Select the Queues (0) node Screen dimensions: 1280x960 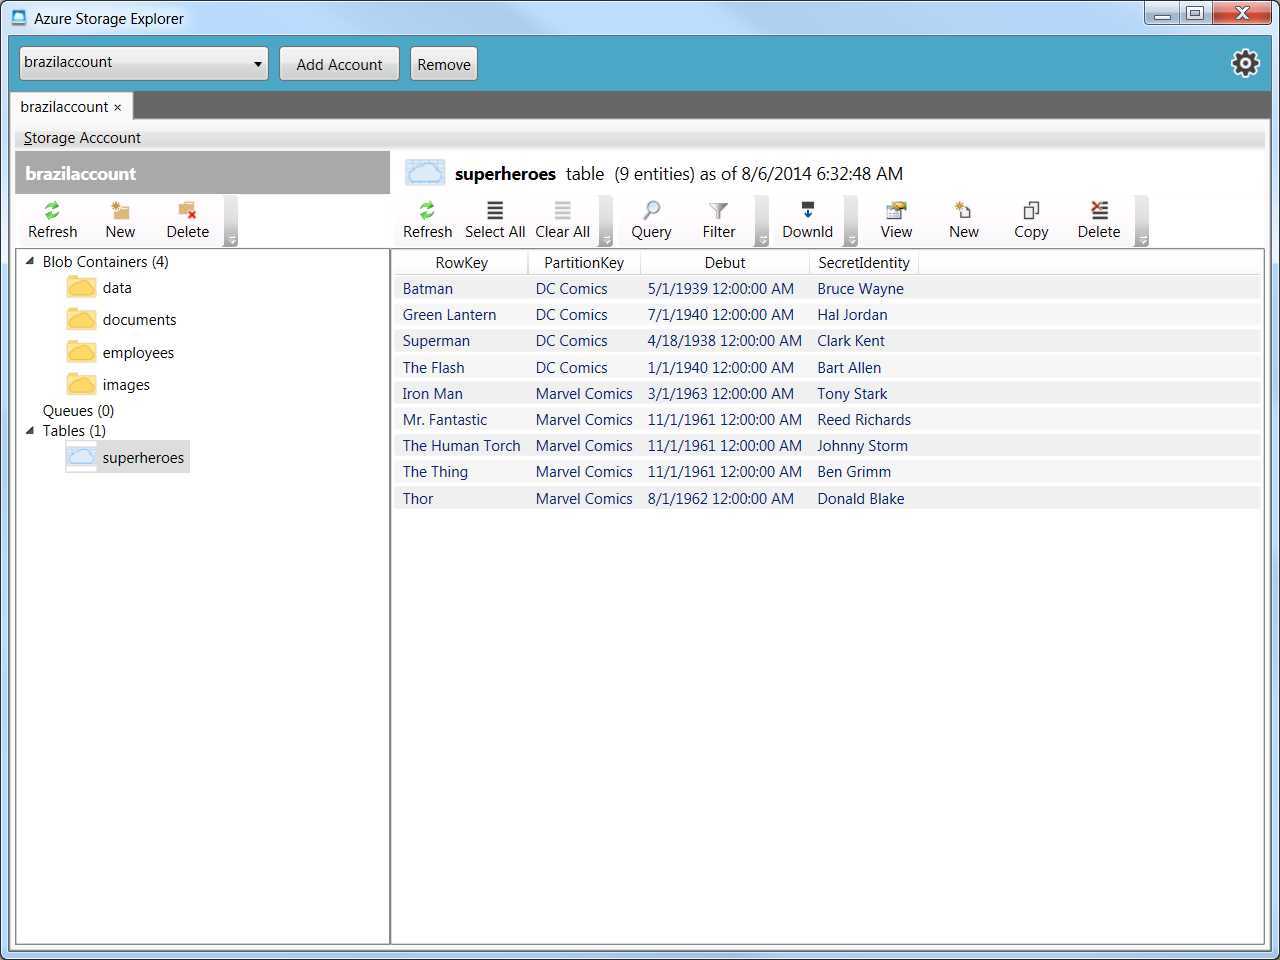pyautogui.click(x=78, y=411)
